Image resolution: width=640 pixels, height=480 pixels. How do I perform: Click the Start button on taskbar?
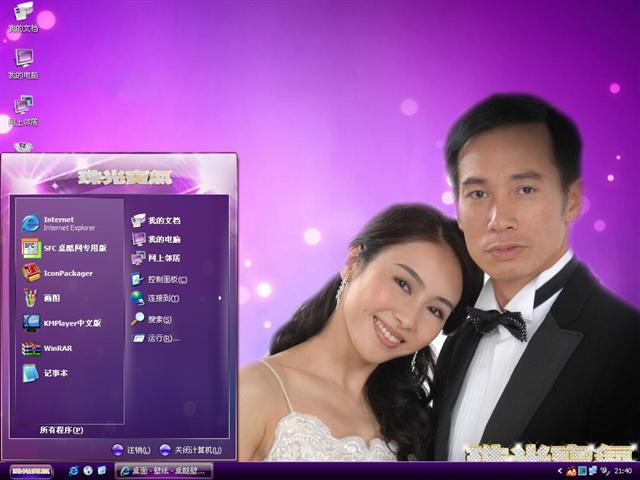coord(31,471)
